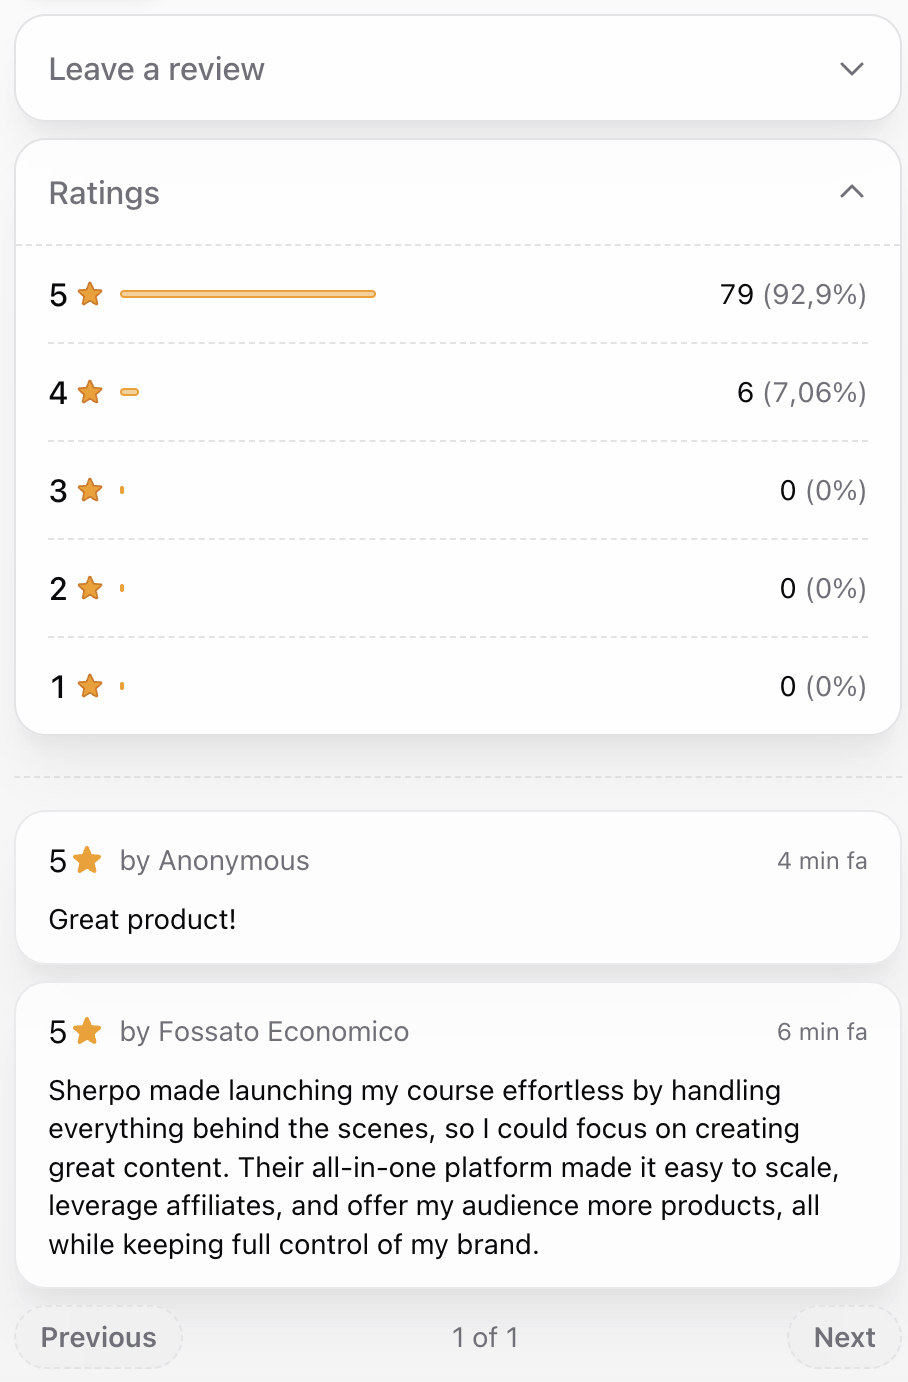The width and height of the screenshot is (908, 1382).
Task: Expand the Leave a review section
Action: (851, 68)
